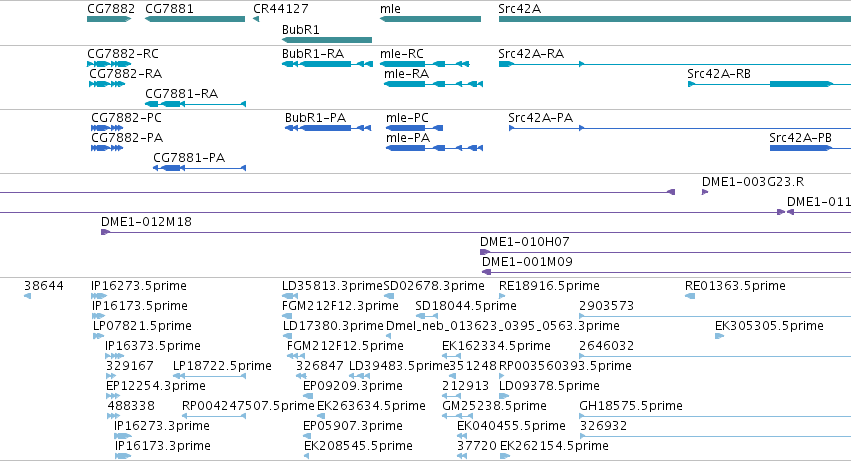851x461 pixels.
Task: Select the CR44127 gene label
Action: click(x=281, y=9)
